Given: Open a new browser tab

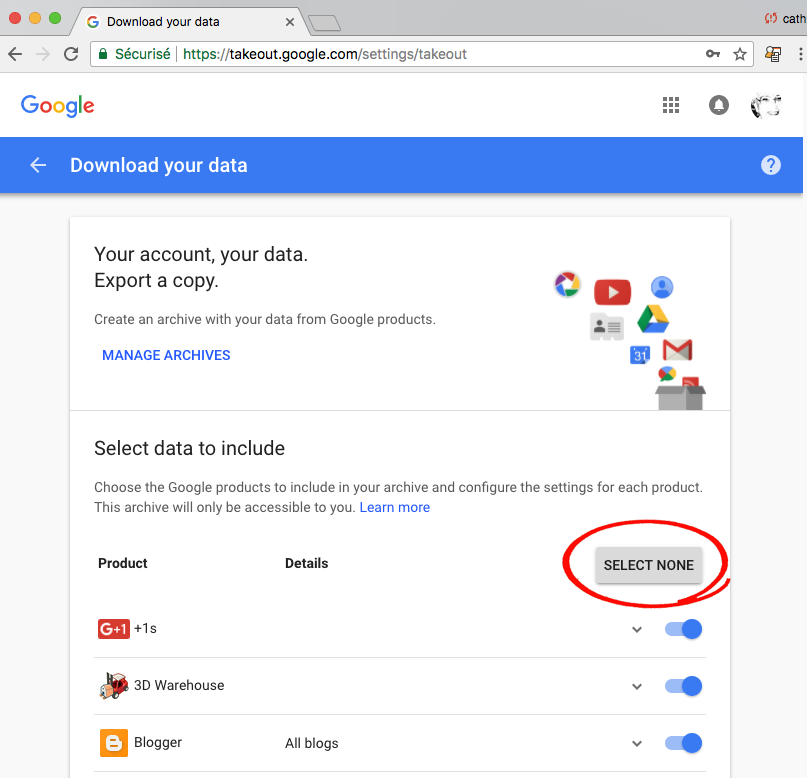Looking at the screenshot, I should click(324, 23).
